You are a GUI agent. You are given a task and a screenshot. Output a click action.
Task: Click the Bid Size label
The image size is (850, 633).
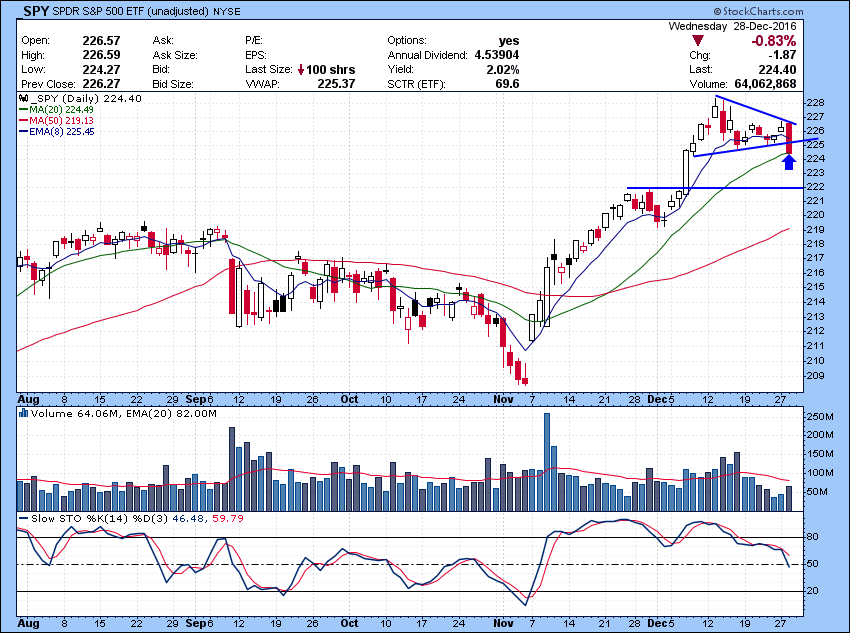pos(173,85)
